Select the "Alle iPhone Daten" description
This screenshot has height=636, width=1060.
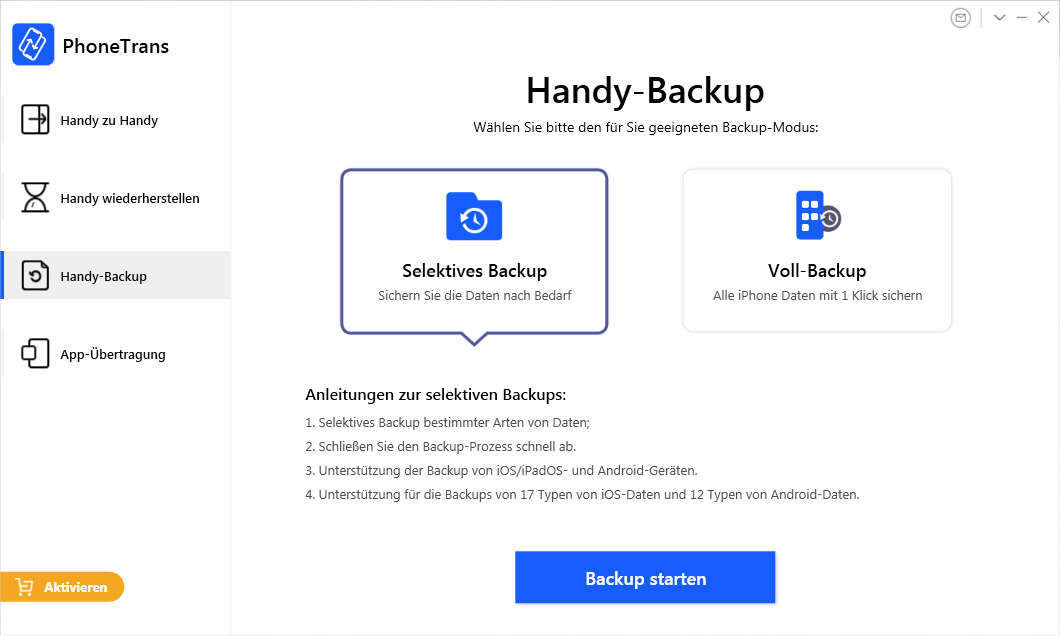click(817, 296)
